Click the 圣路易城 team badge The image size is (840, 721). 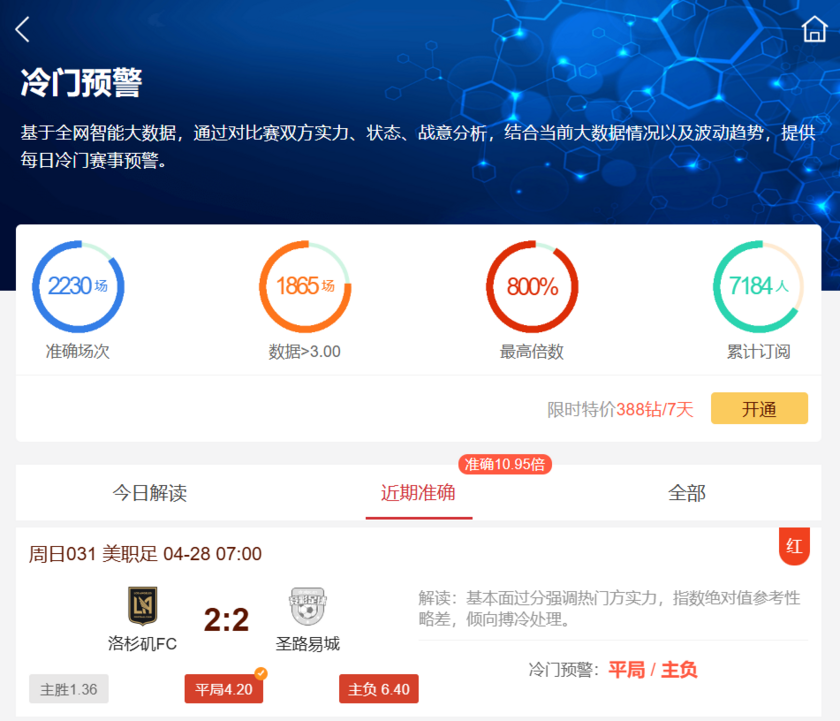[x=308, y=606]
